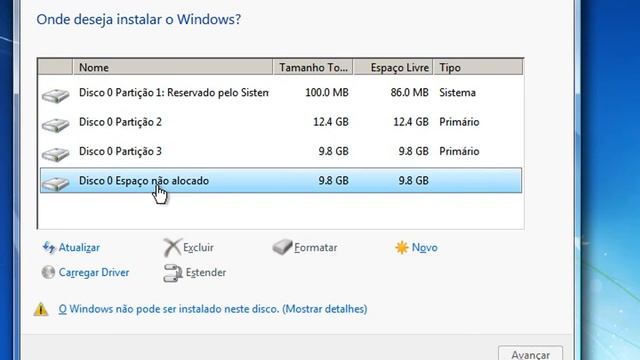
Task: Sort by the Tamanho To... column header
Action: click(x=313, y=67)
